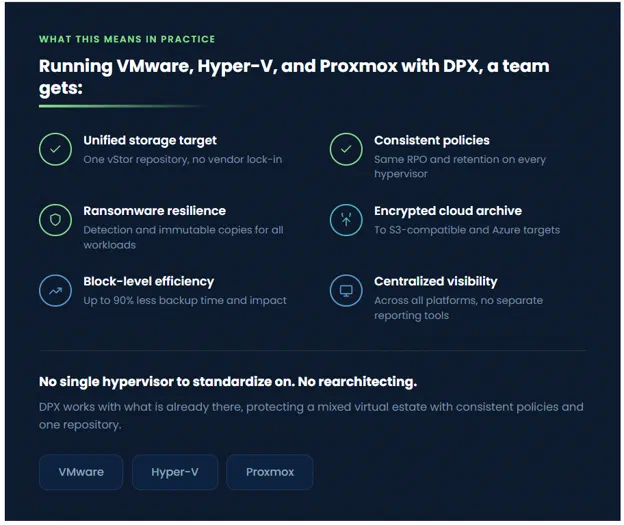This screenshot has height=525, width=624.
Task: Click the green underline bar below the heading
Action: point(123,106)
